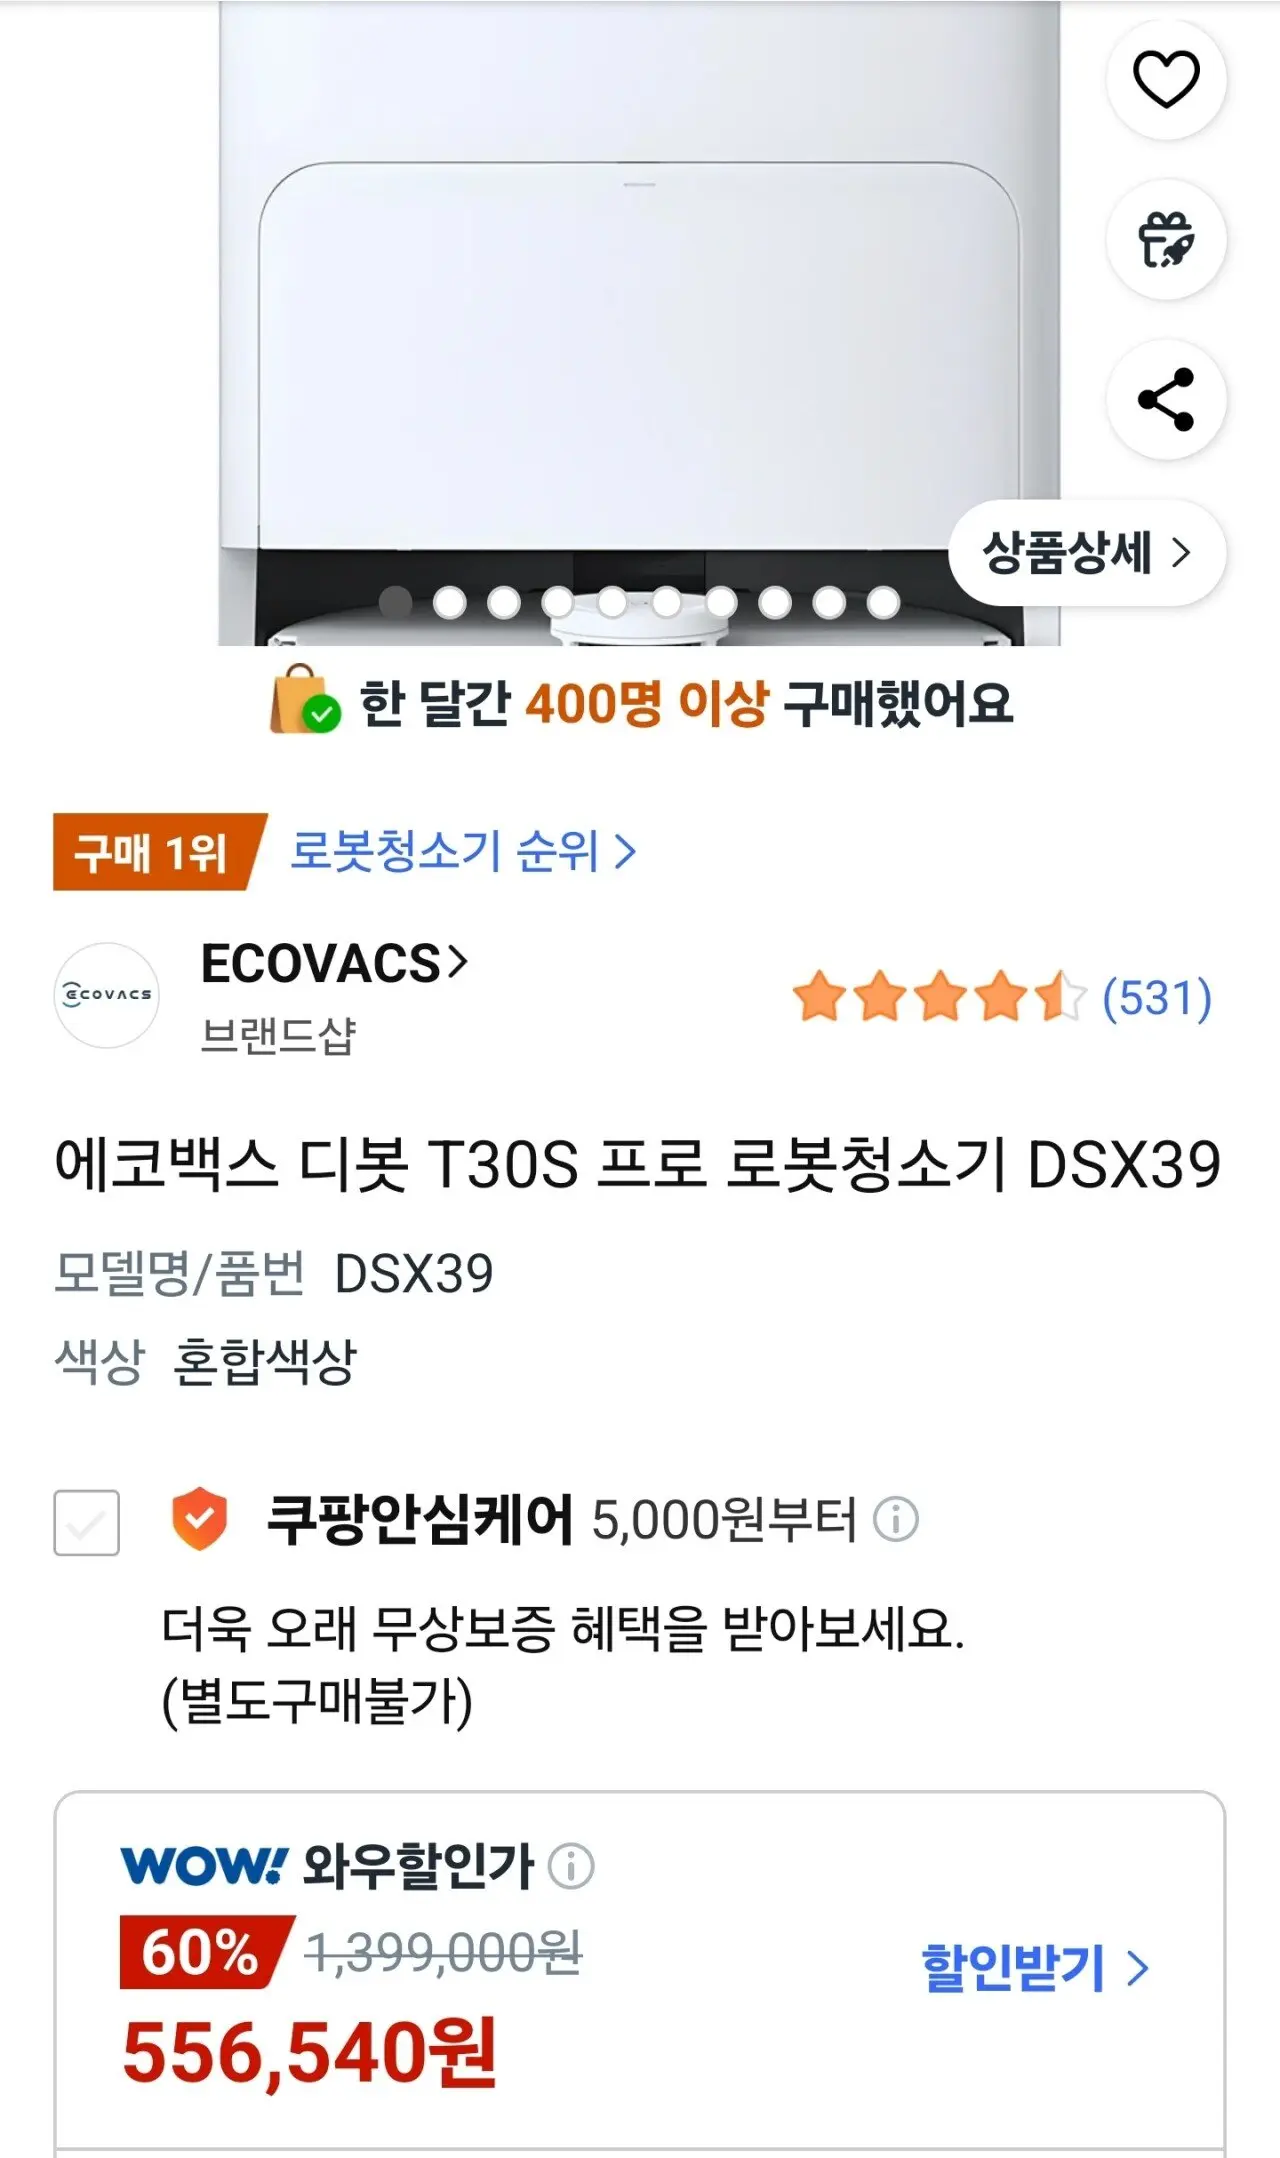This screenshot has height=2158, width=1280.
Task: Tap the shopping bag purchase icon
Action: (x=305, y=699)
